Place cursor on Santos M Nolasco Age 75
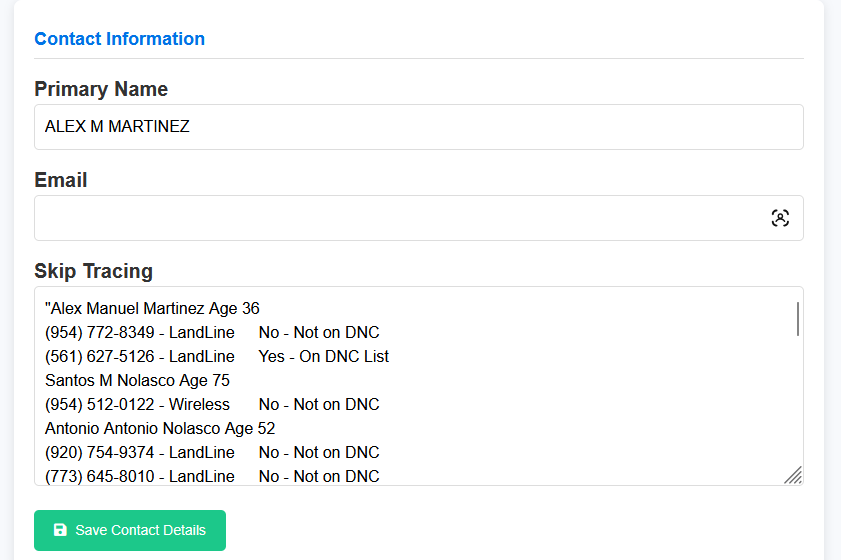Viewport: 841px width, 560px height. pyautogui.click(x=137, y=380)
